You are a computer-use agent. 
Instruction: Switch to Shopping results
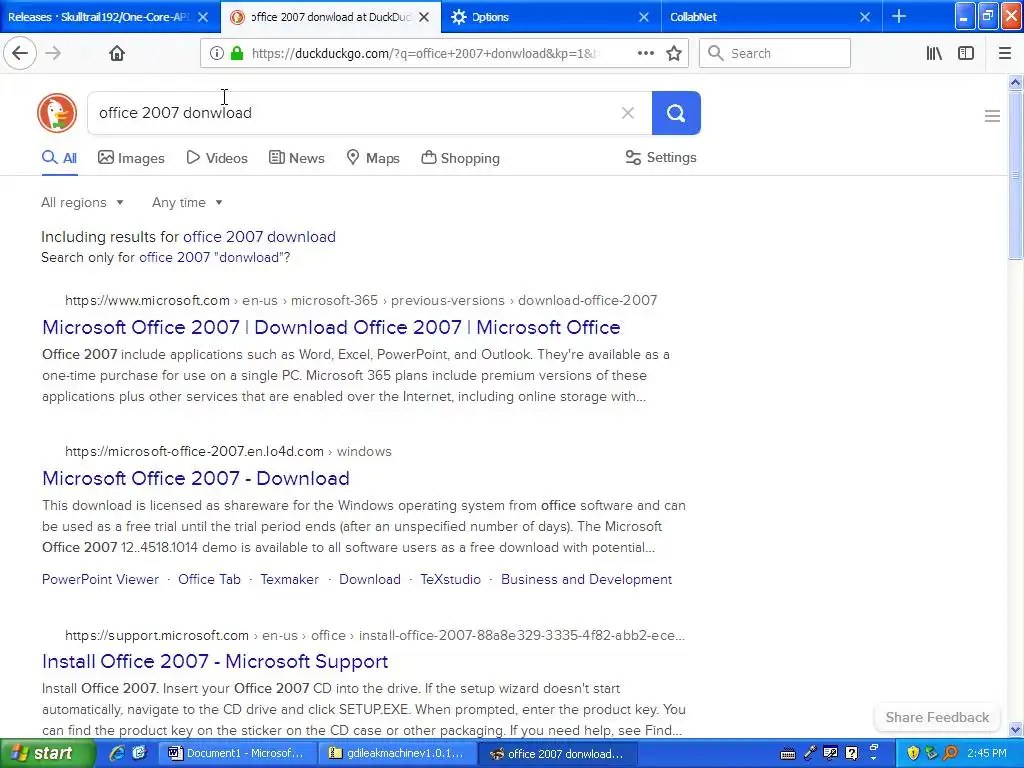(x=460, y=158)
